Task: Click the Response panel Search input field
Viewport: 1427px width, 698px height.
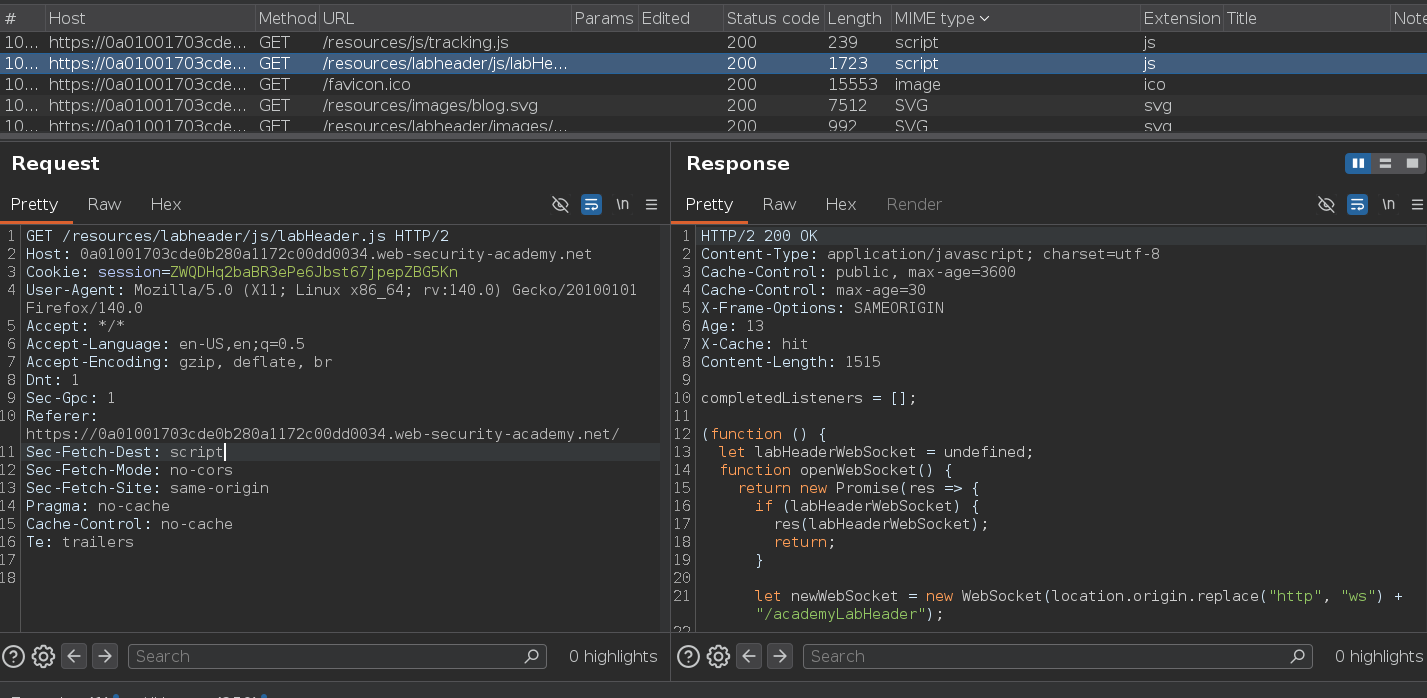Action: pyautogui.click(x=1058, y=656)
